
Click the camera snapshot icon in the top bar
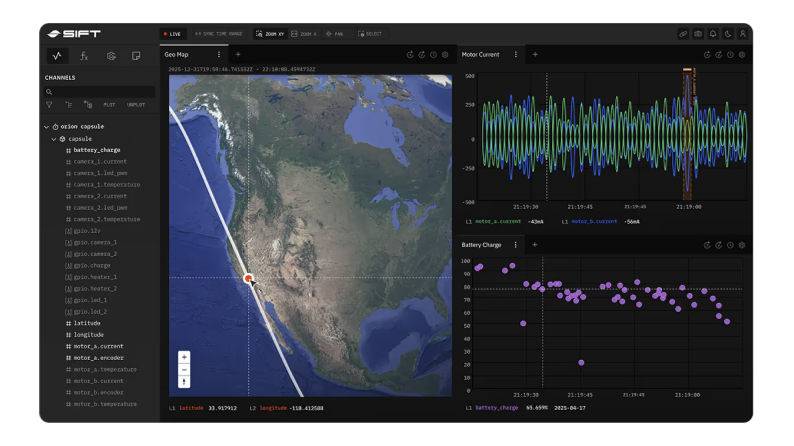pos(698,34)
